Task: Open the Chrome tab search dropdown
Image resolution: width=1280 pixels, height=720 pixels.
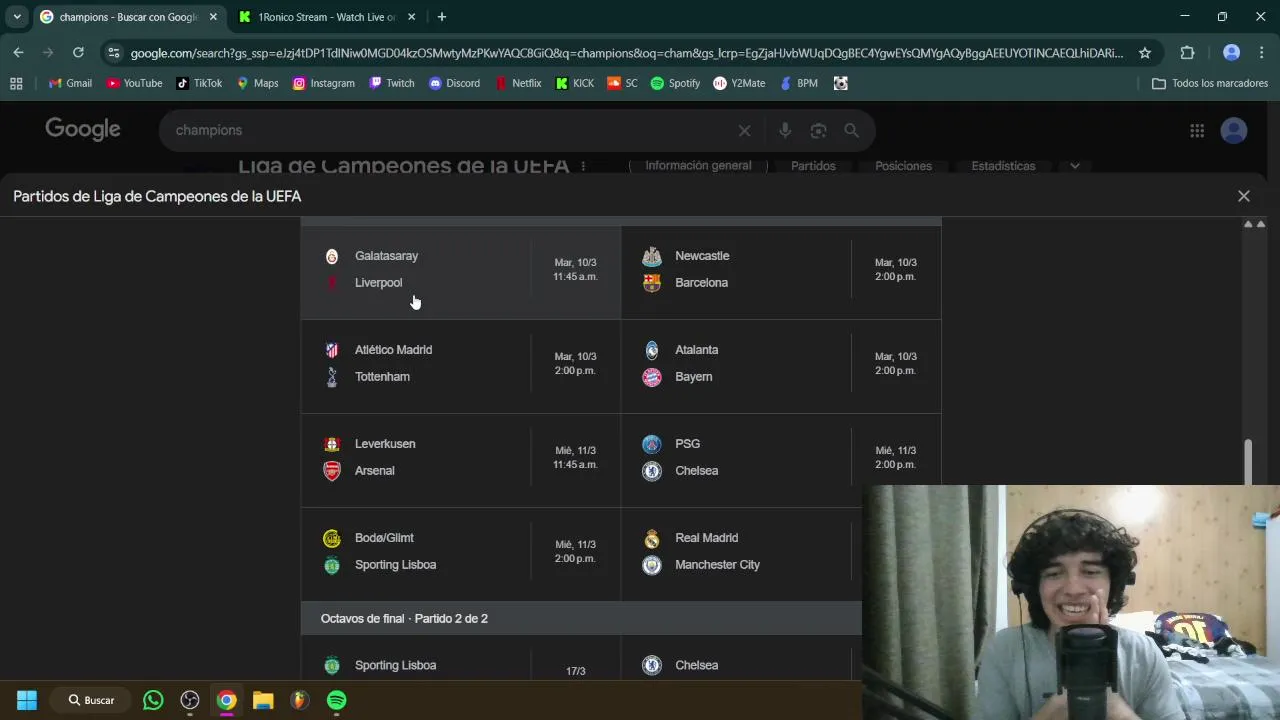Action: (x=17, y=17)
